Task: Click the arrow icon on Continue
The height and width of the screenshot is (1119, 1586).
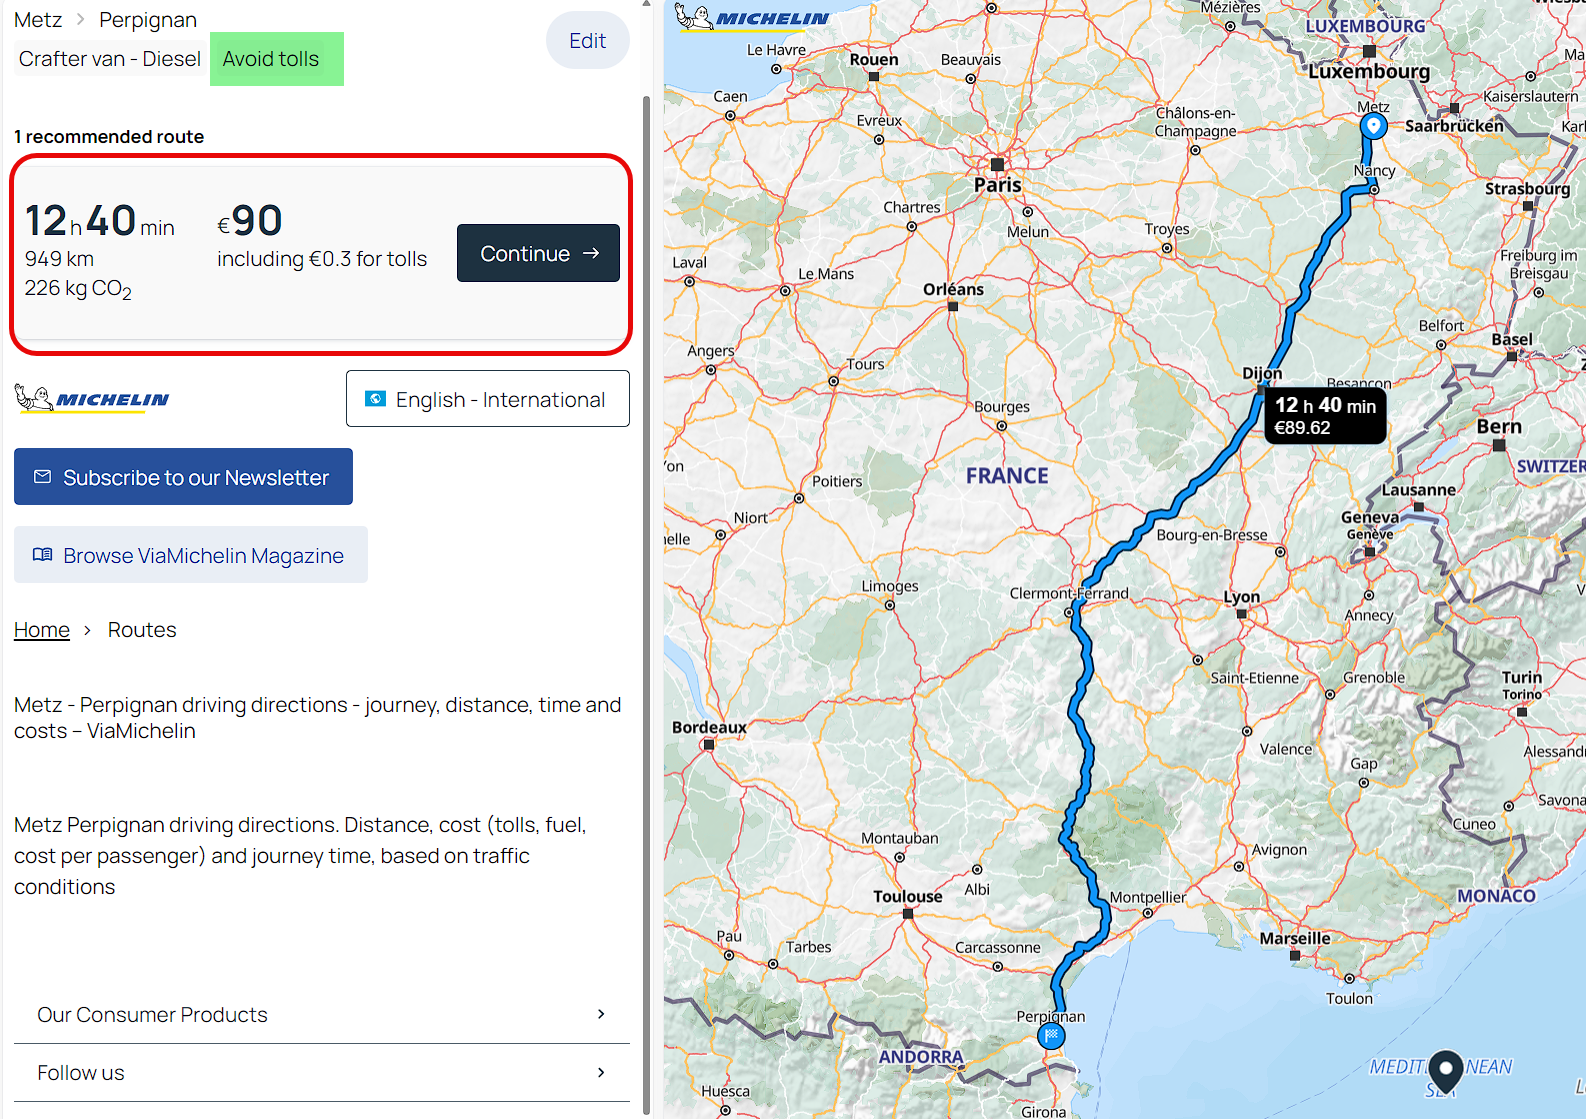Action: point(591,253)
